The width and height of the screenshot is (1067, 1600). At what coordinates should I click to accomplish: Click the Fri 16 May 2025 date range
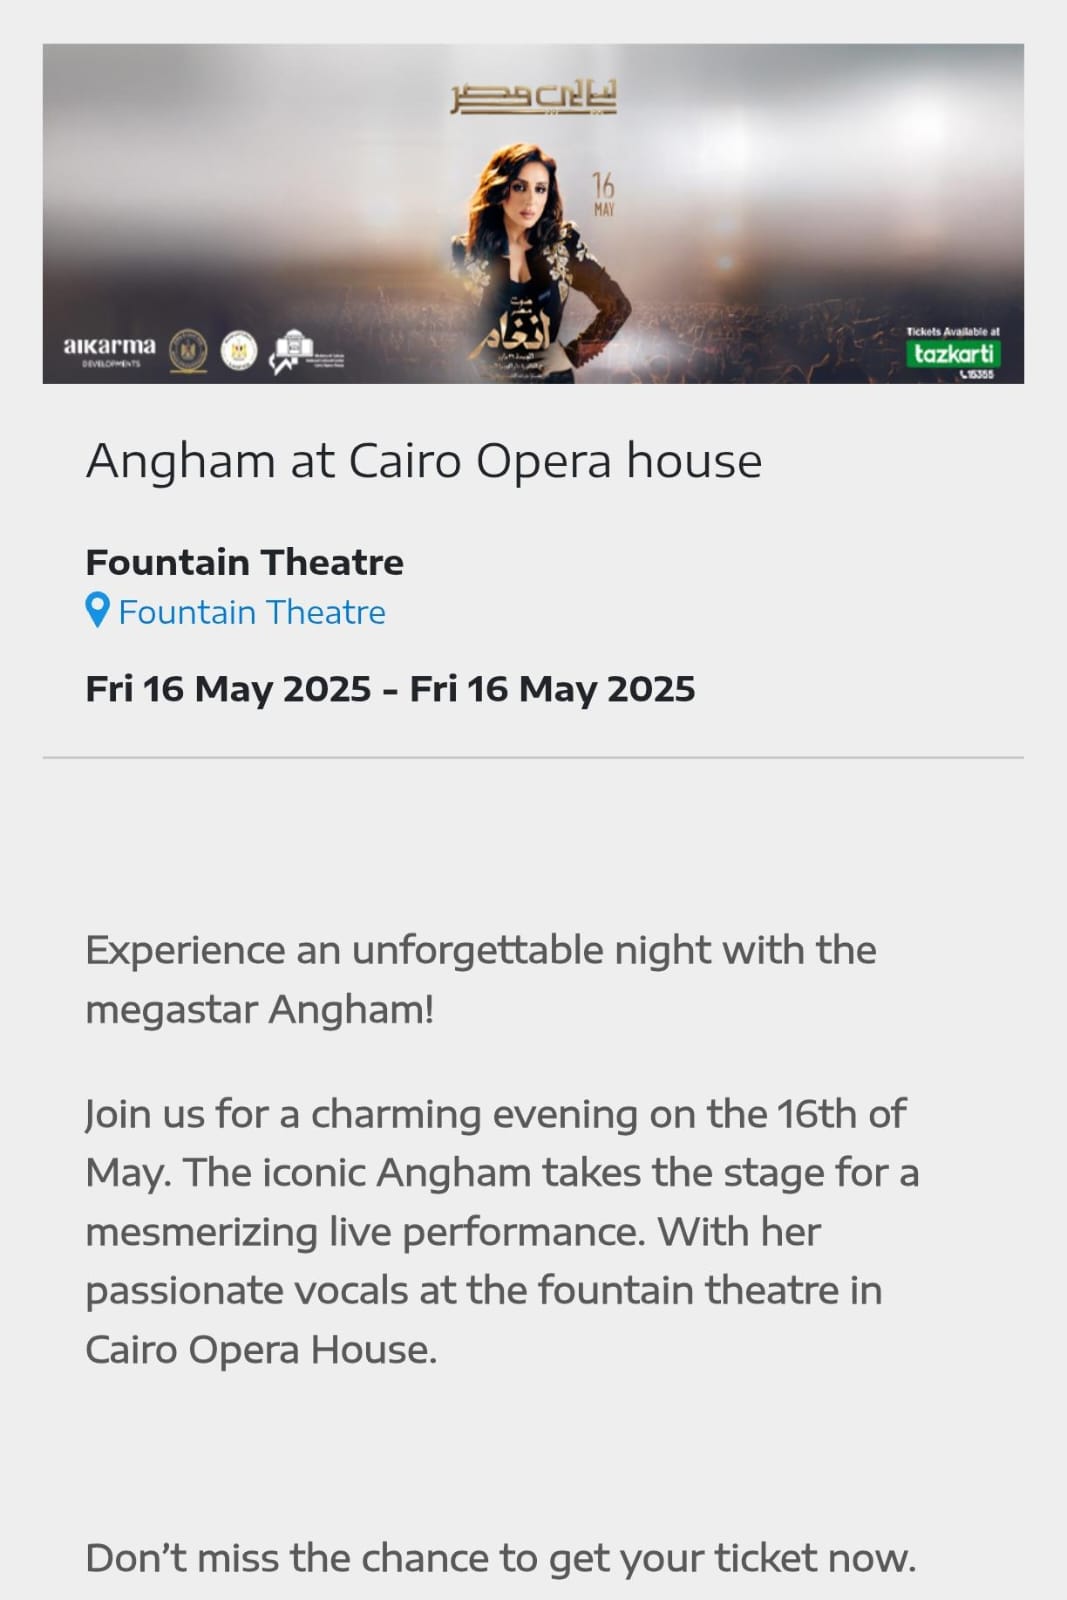[x=390, y=689]
